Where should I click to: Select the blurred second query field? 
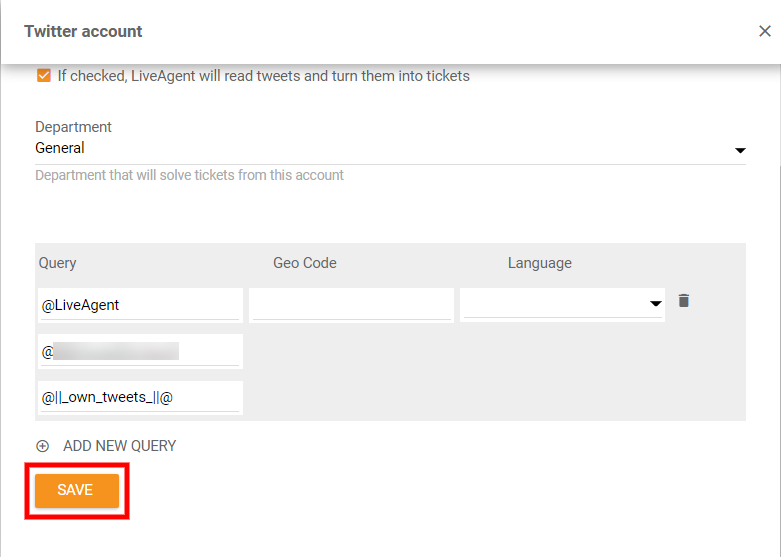139,351
